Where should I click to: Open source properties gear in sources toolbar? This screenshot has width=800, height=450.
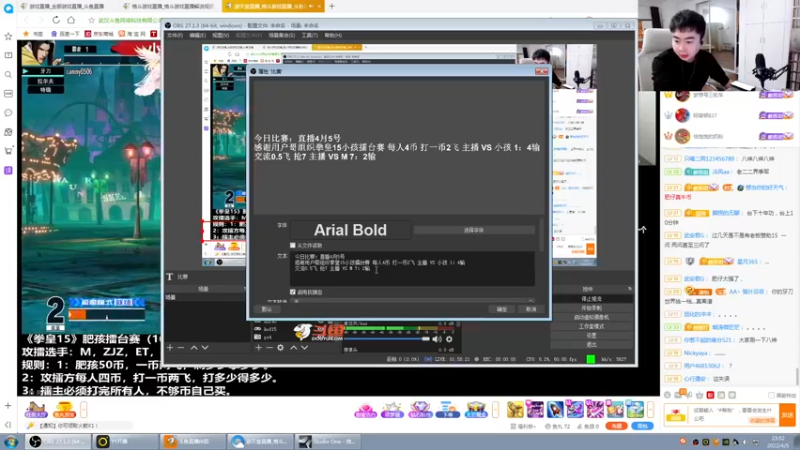pyautogui.click(x=281, y=347)
